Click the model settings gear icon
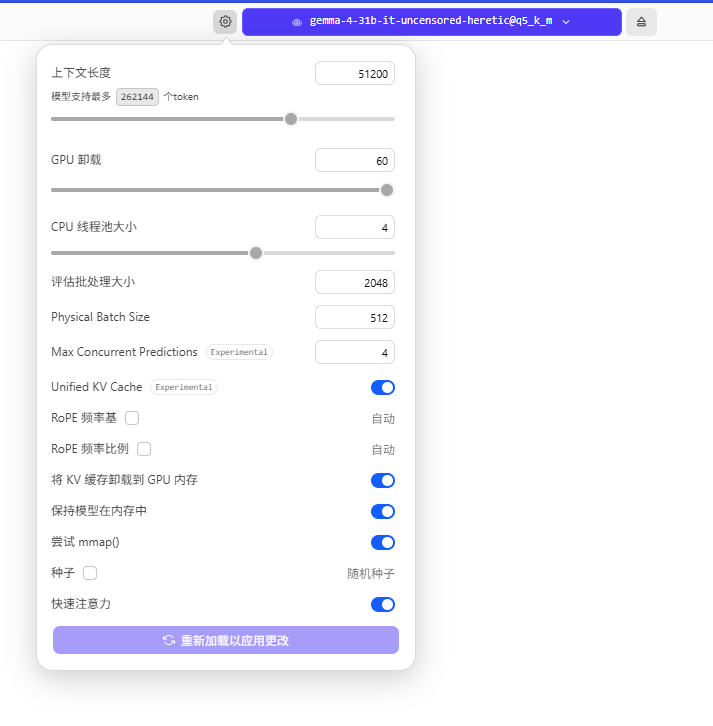Viewport: 713px width, 726px height. tap(225, 22)
